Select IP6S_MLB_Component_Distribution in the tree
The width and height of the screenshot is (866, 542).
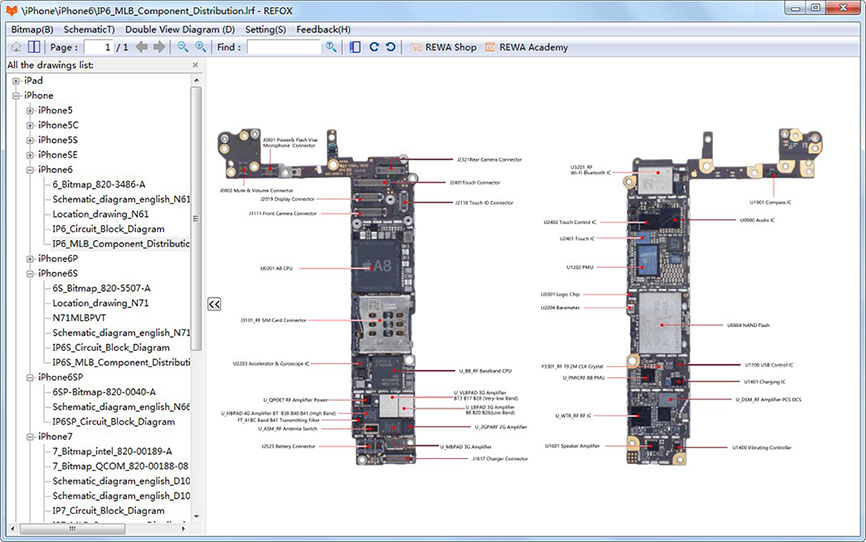tap(121, 362)
